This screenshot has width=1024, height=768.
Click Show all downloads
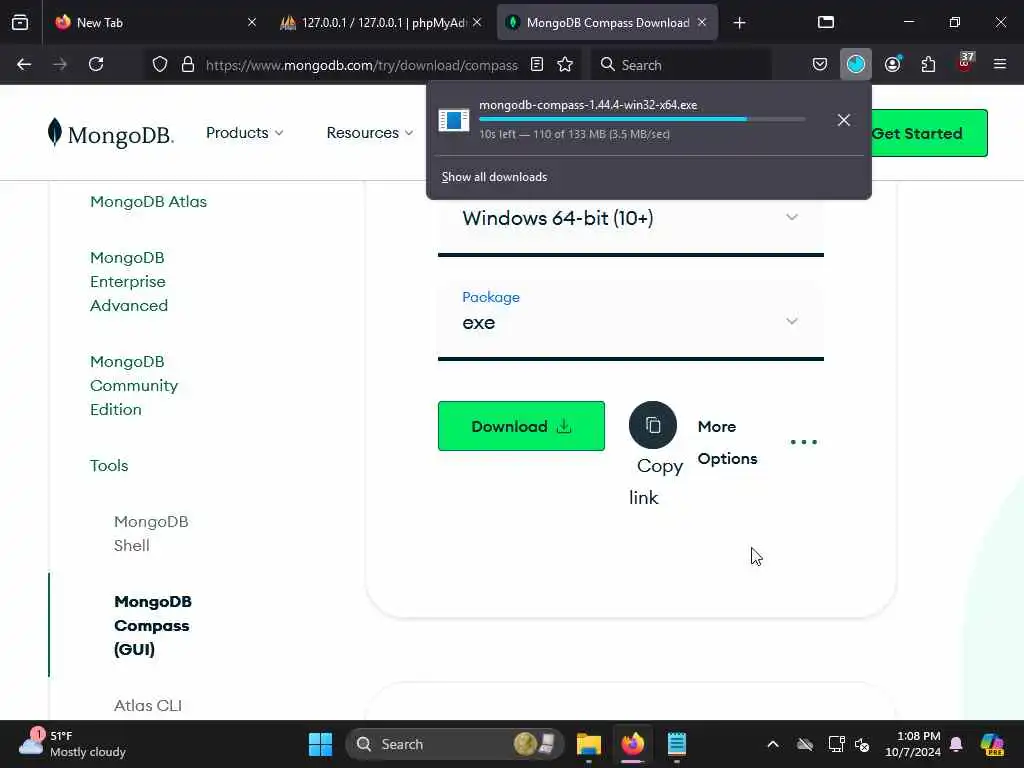point(494,177)
